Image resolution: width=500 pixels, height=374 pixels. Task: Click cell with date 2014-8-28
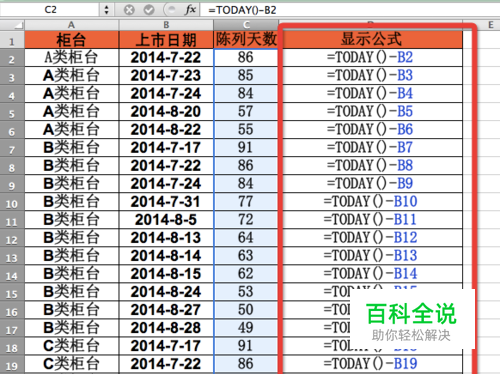pos(166,328)
